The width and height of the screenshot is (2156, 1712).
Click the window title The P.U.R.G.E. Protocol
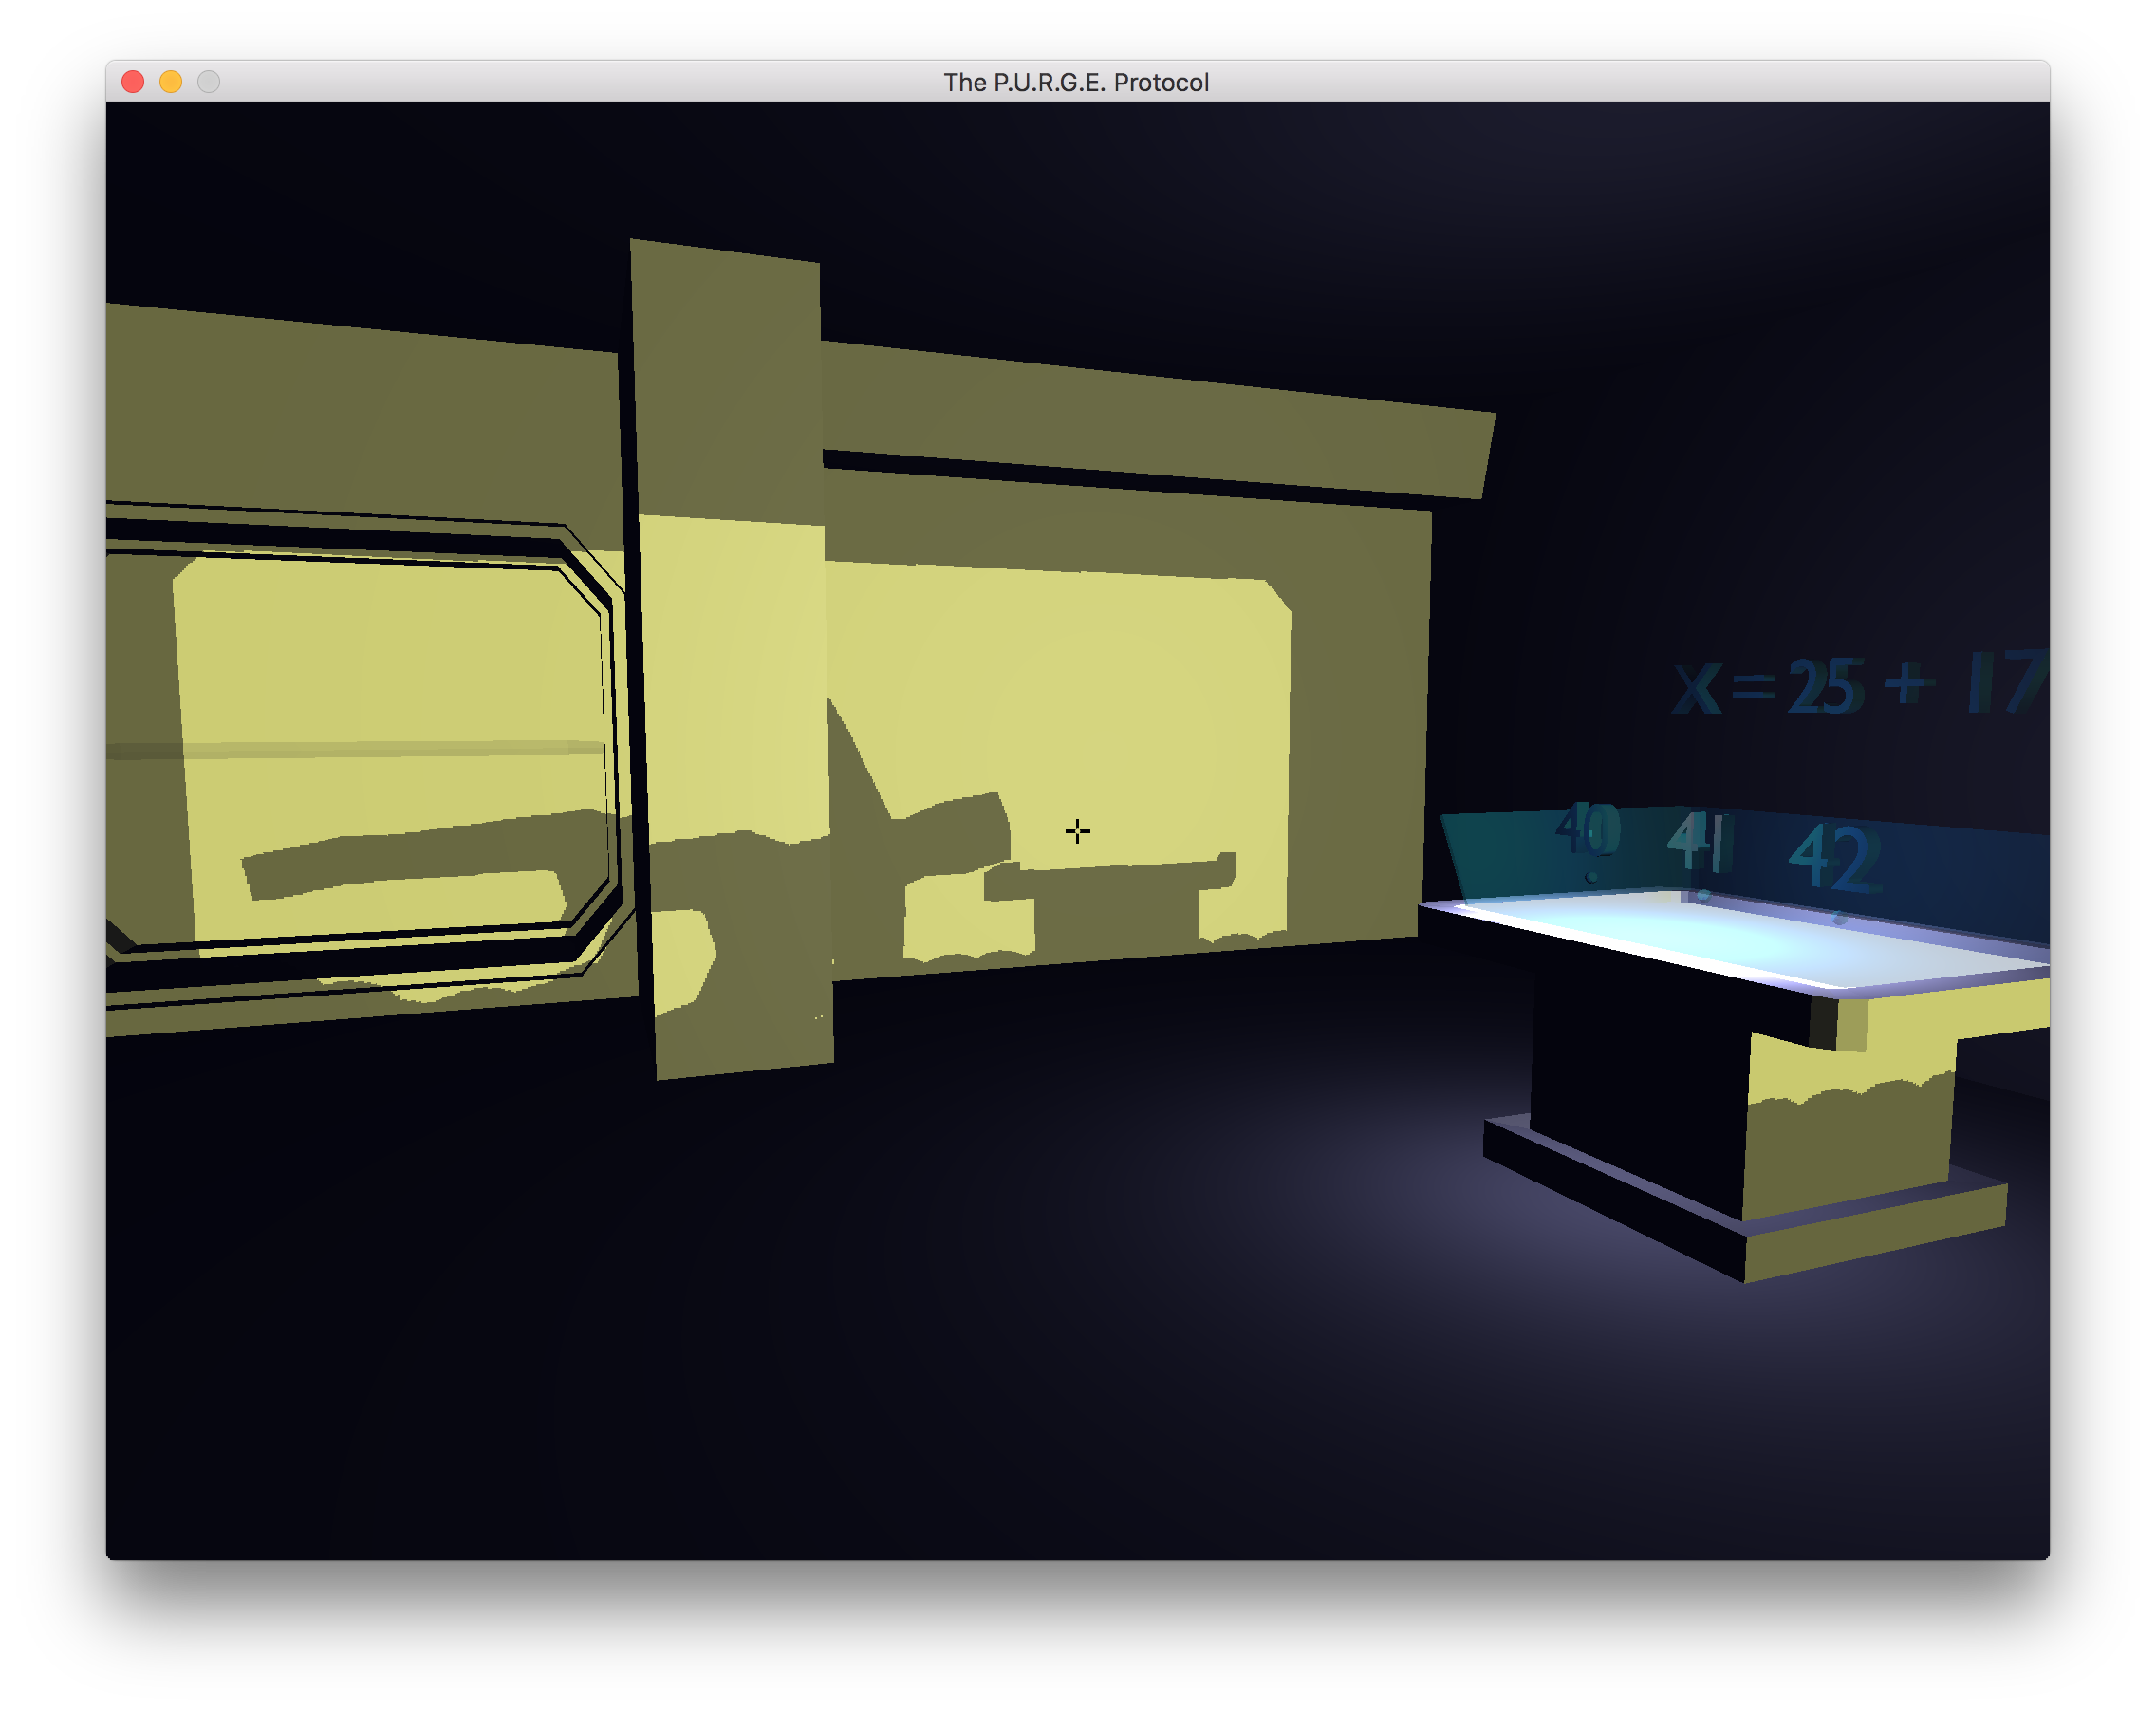coord(1076,82)
